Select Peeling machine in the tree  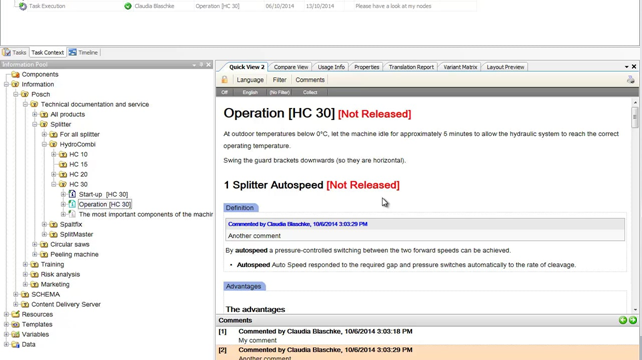click(x=74, y=254)
